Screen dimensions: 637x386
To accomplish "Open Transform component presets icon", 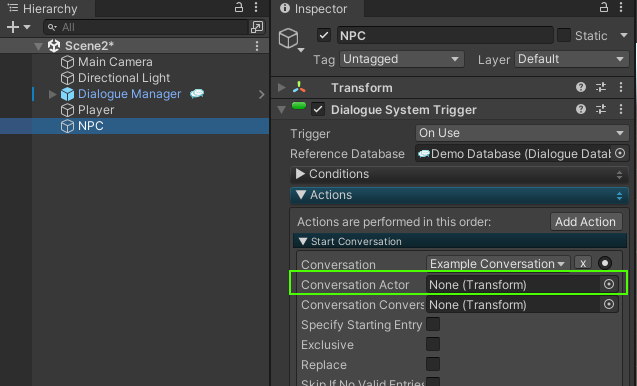I will coord(601,87).
